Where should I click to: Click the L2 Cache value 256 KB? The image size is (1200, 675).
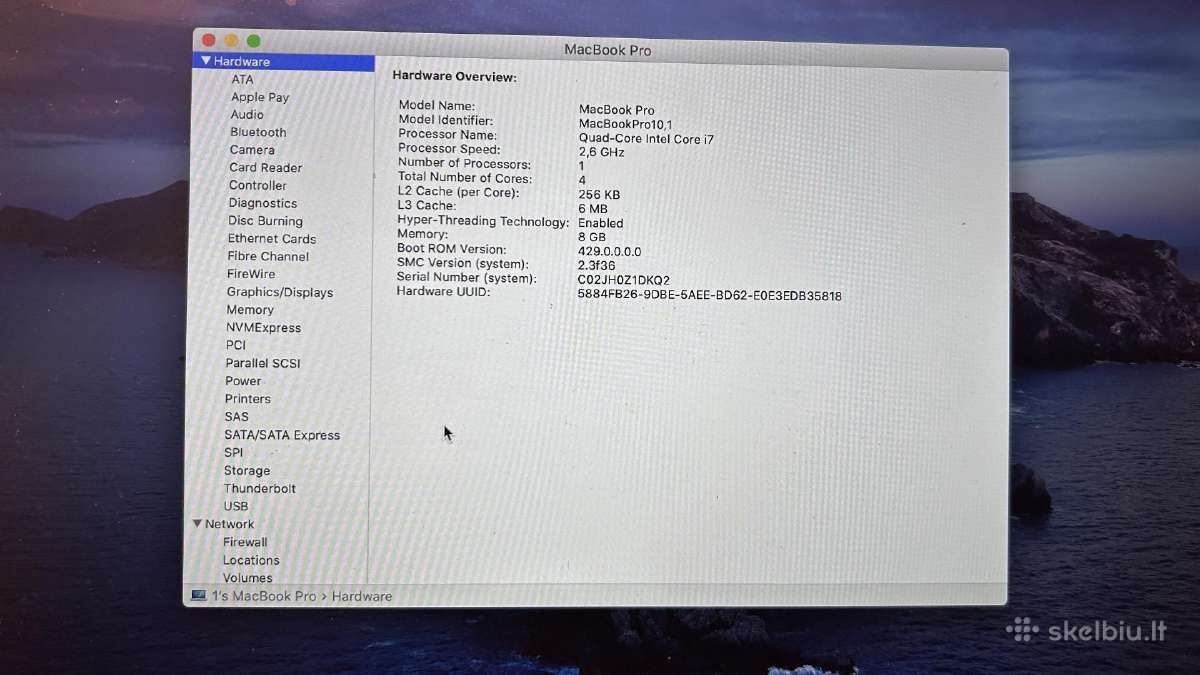pyautogui.click(x=599, y=195)
